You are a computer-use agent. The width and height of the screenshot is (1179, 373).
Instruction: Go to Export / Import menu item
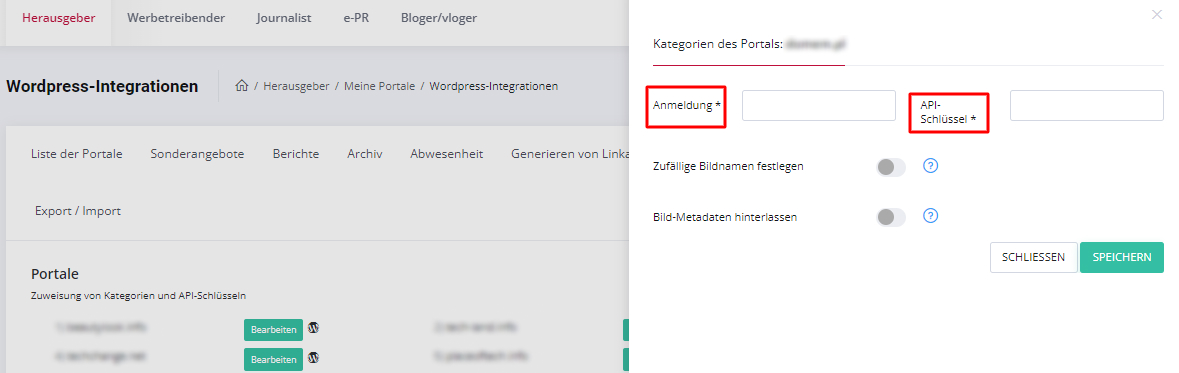(x=77, y=211)
